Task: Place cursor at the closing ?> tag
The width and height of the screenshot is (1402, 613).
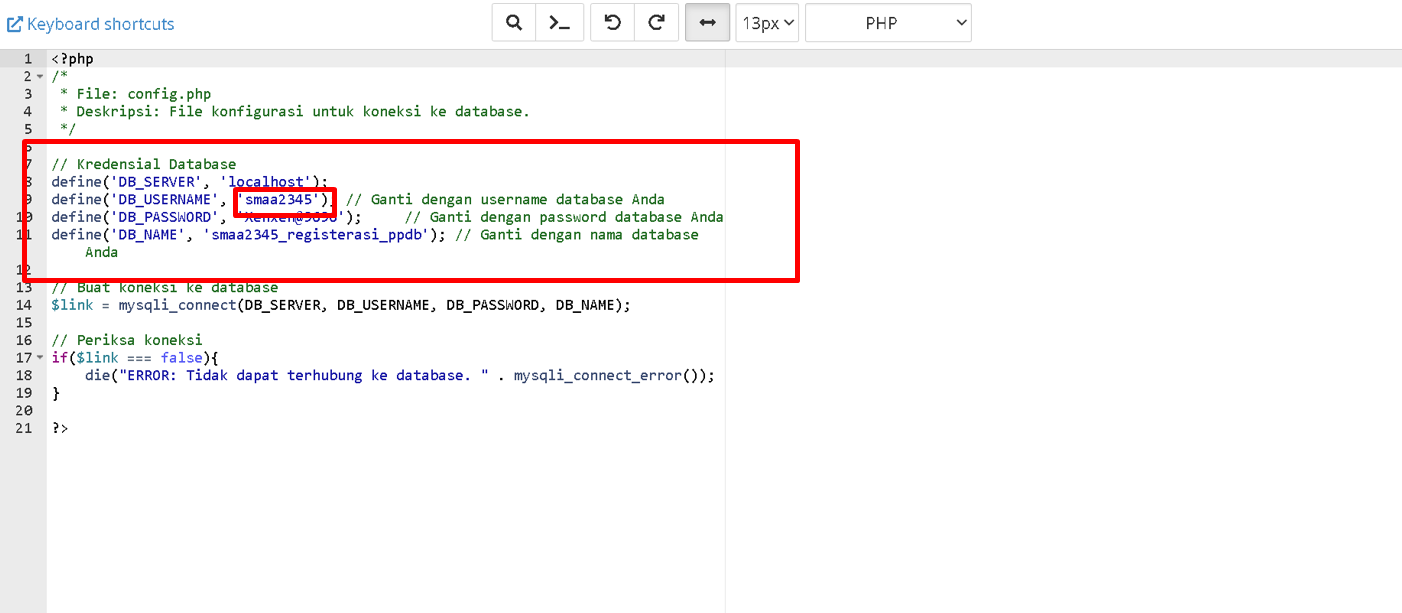Action: [x=60, y=428]
